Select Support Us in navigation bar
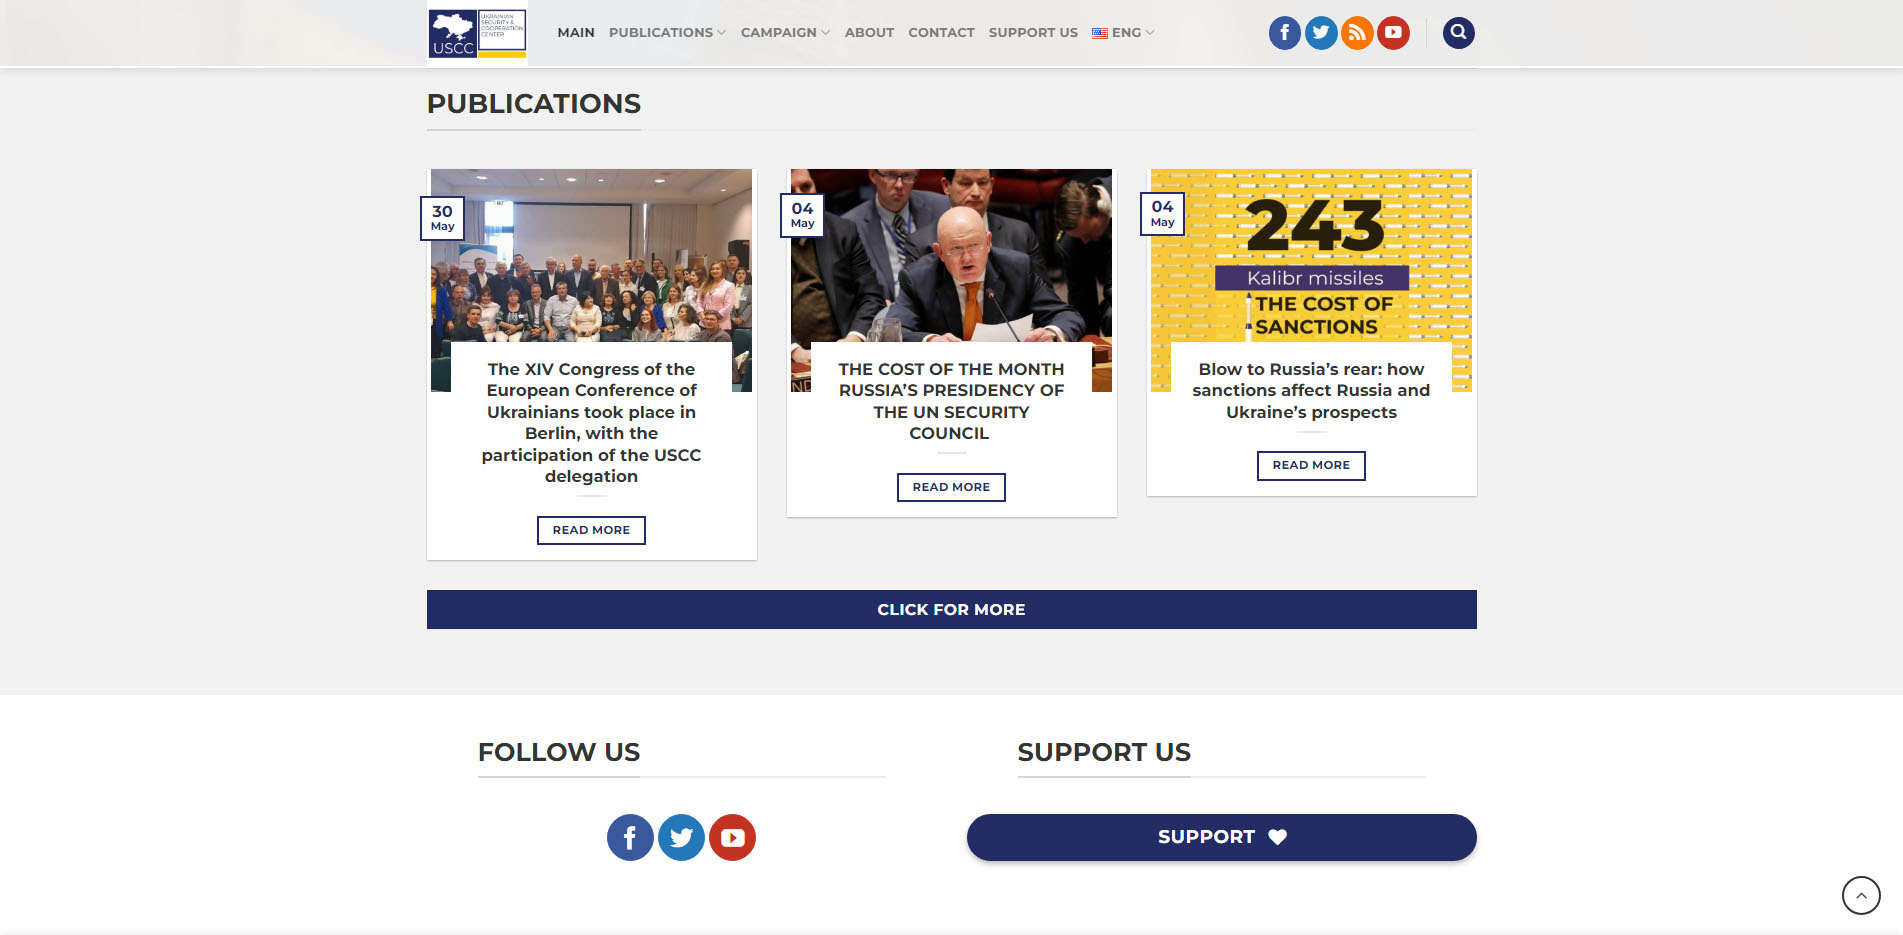 click(1033, 33)
